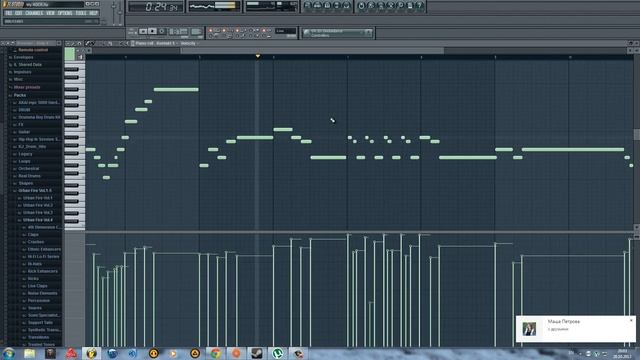Image resolution: width=640 pixels, height=360 pixels.
Task: Open the CHANNELS menu
Action: (x=34, y=13)
